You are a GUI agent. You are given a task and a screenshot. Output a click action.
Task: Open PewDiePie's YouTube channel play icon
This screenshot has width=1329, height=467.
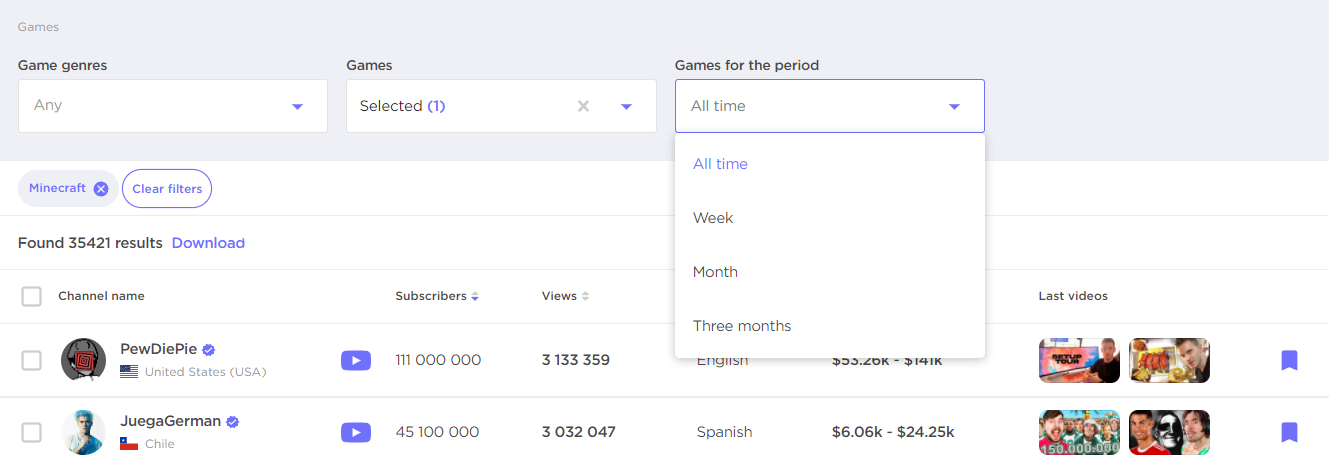pos(355,360)
